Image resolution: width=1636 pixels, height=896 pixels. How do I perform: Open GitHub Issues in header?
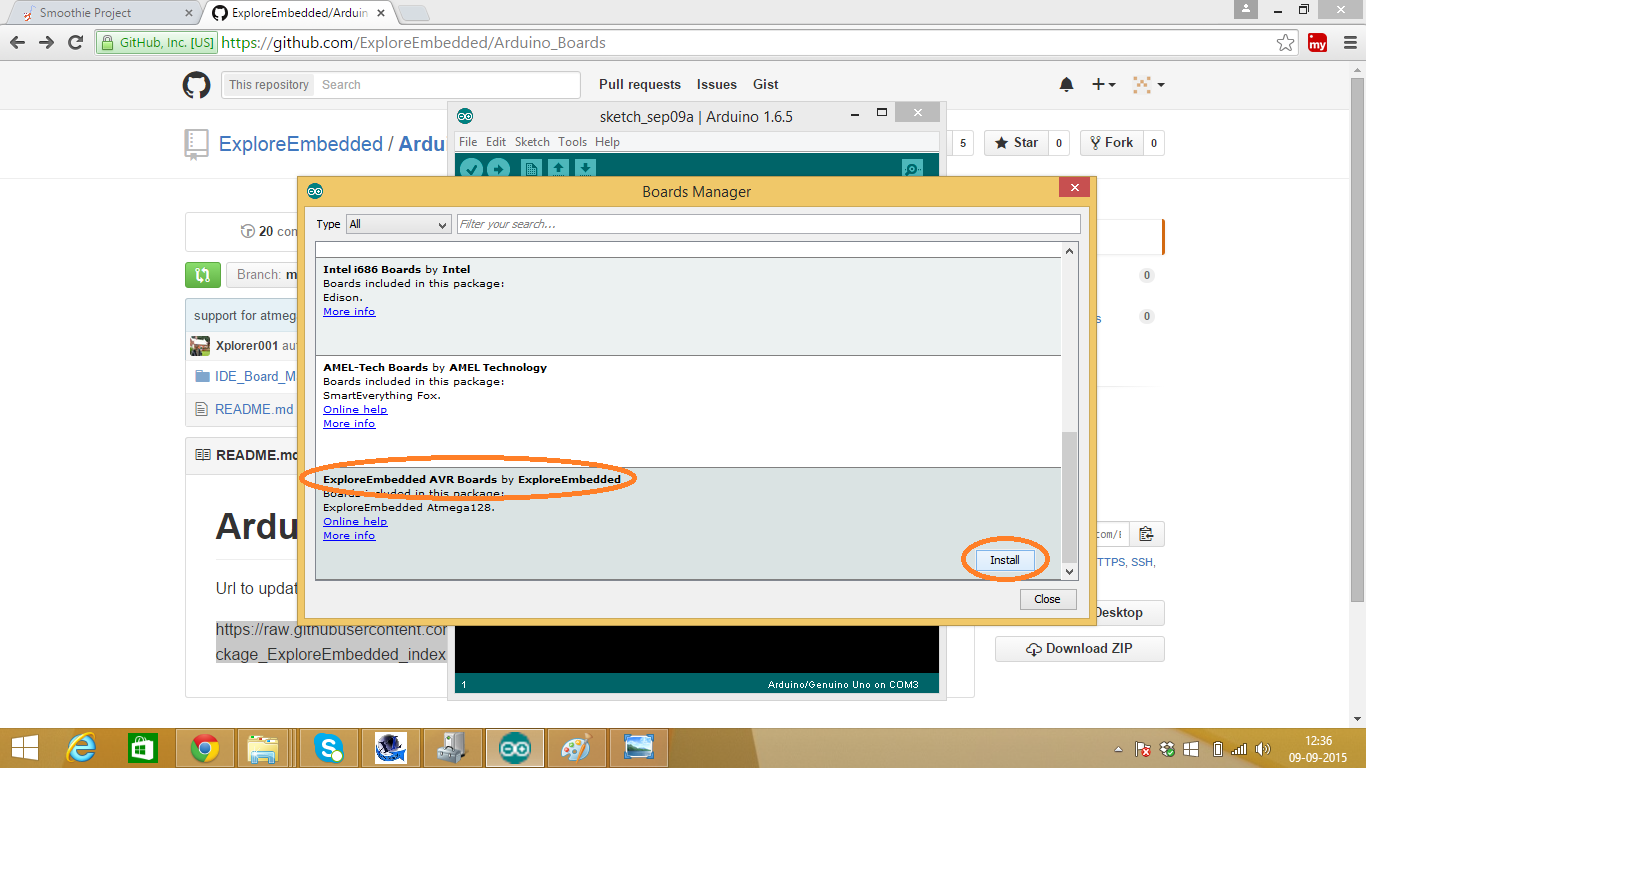[717, 85]
